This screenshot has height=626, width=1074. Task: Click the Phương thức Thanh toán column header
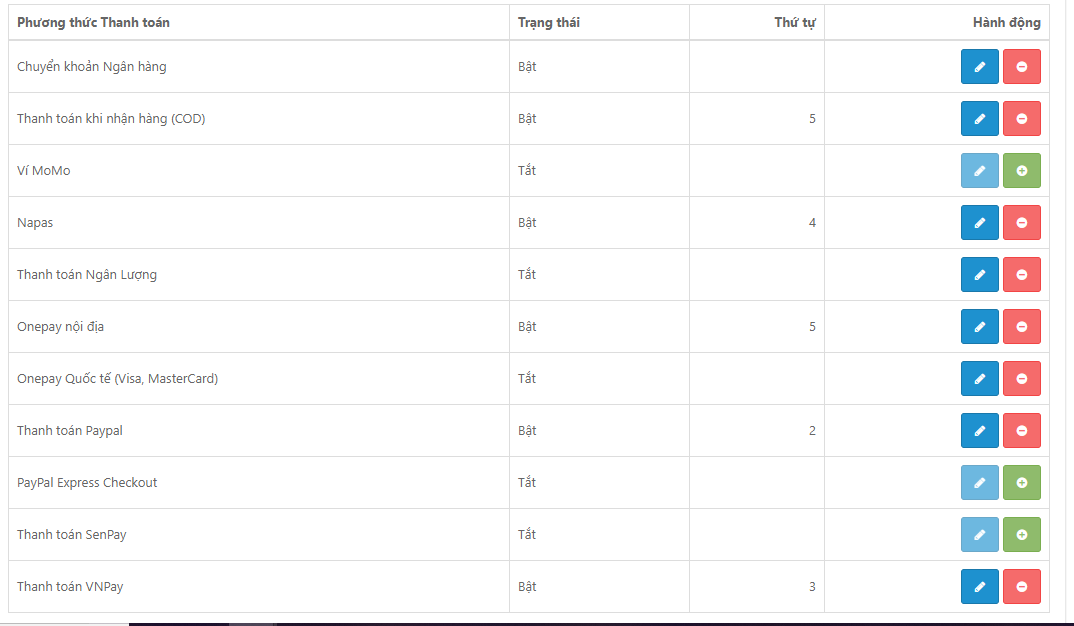pyautogui.click(x=93, y=23)
